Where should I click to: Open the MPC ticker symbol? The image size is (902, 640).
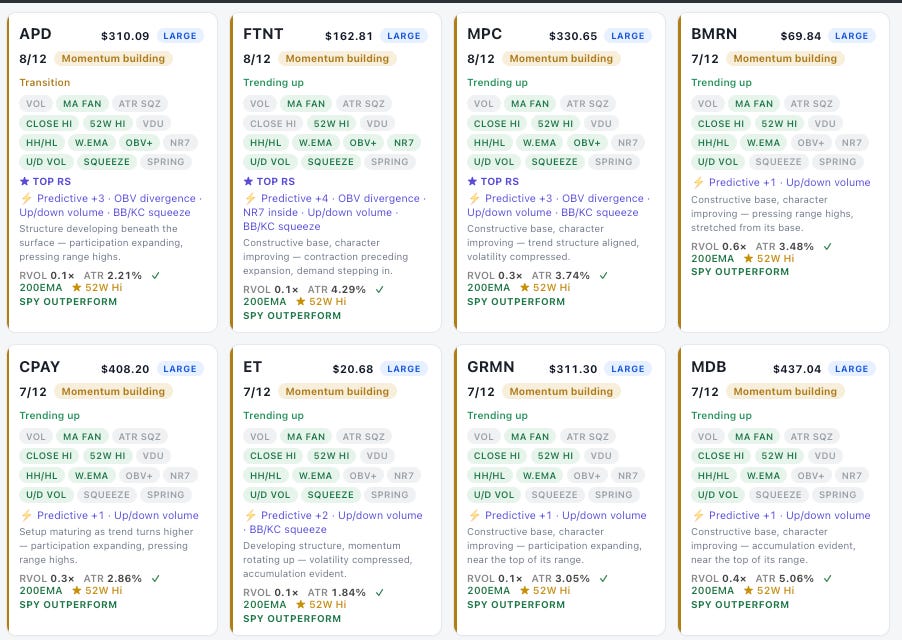point(484,34)
